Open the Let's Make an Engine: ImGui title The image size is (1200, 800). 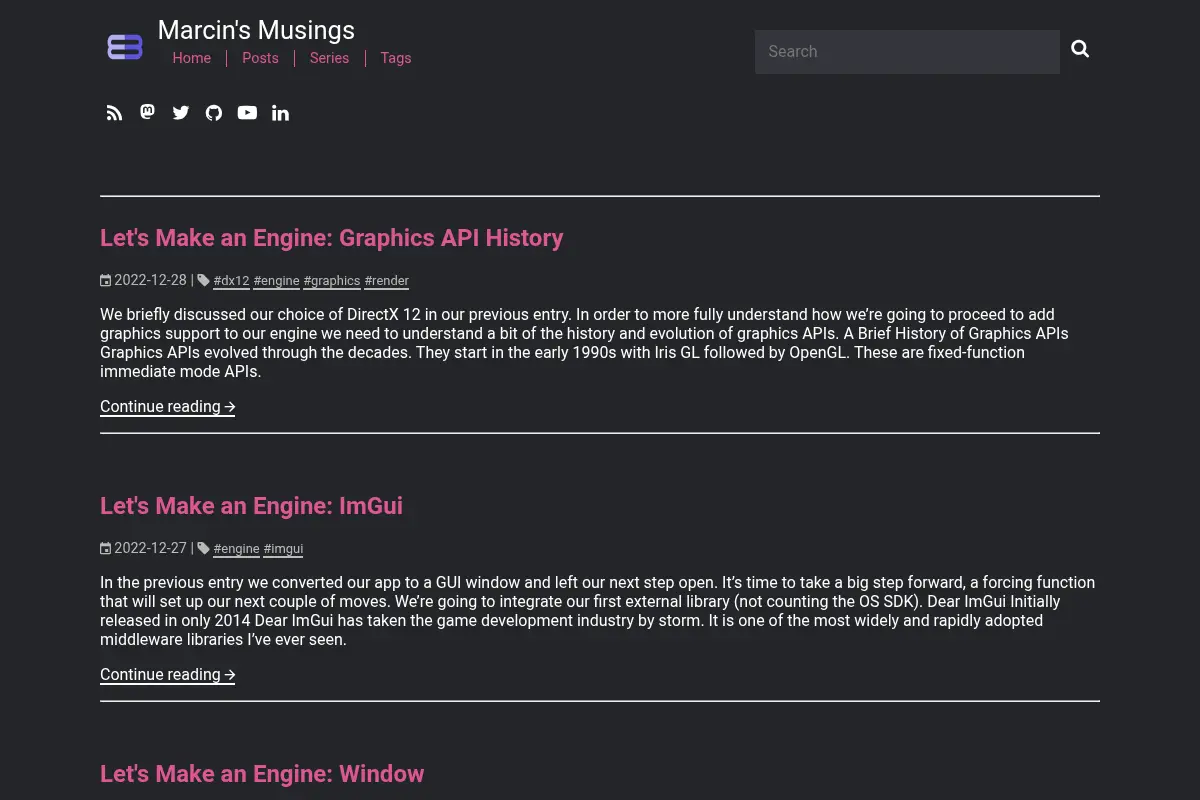[x=251, y=506]
